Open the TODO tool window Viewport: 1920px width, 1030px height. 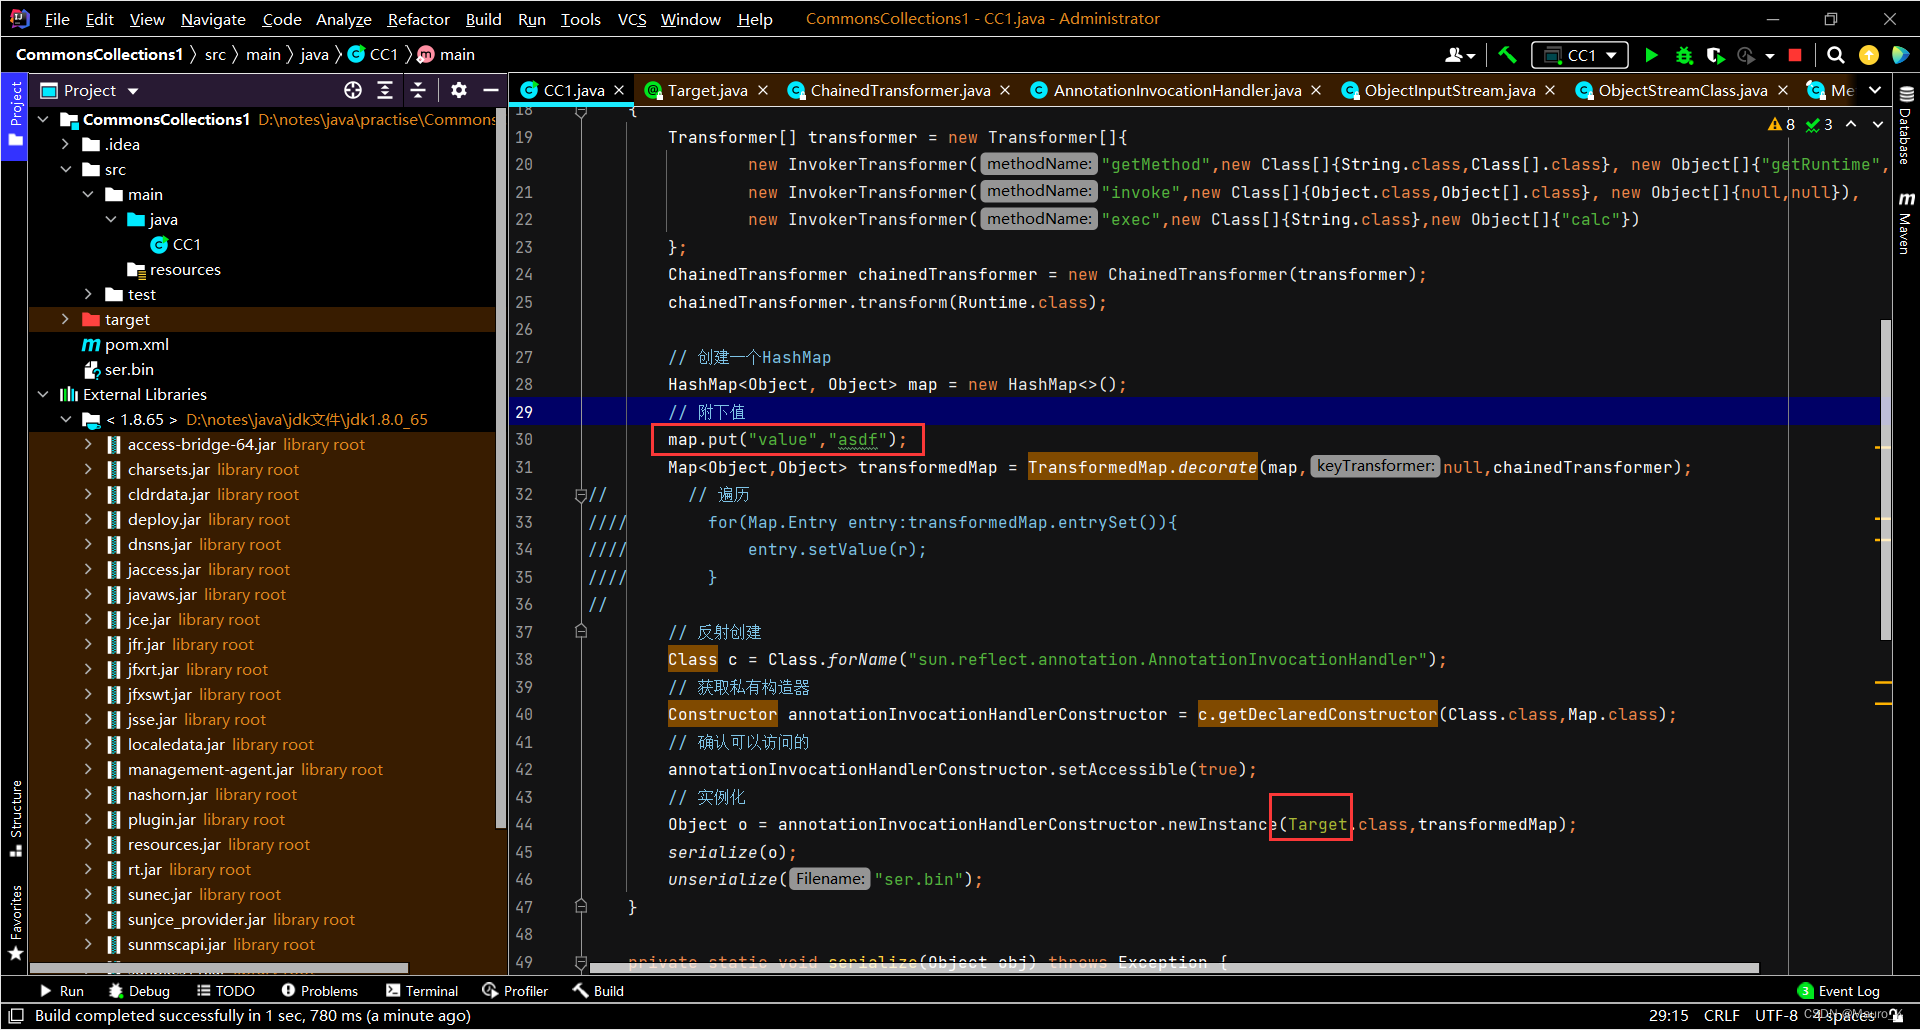coord(226,991)
